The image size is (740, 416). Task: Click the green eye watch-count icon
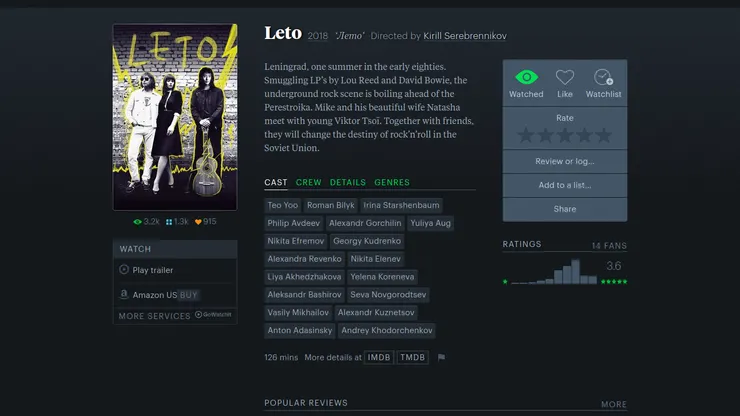pos(138,221)
